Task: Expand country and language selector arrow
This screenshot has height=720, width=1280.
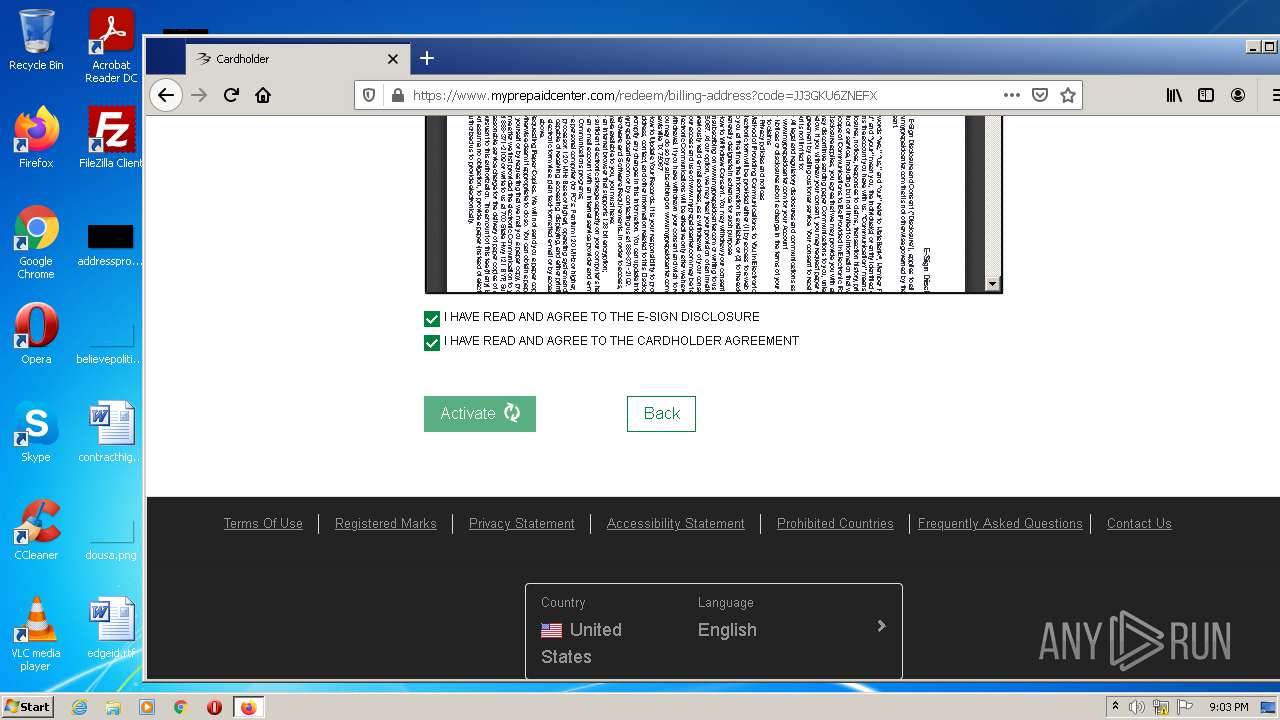Action: [881, 626]
